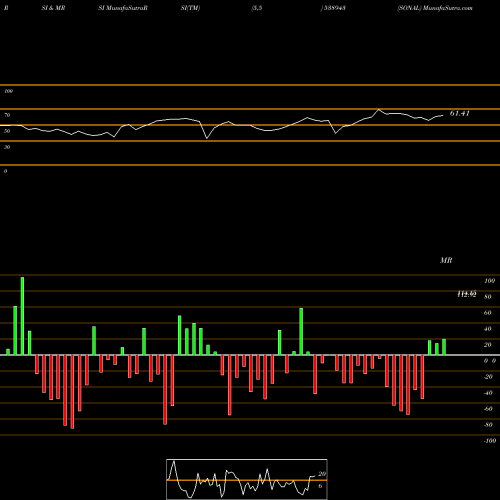Click the RSI axis label 70

[x=7, y=115]
